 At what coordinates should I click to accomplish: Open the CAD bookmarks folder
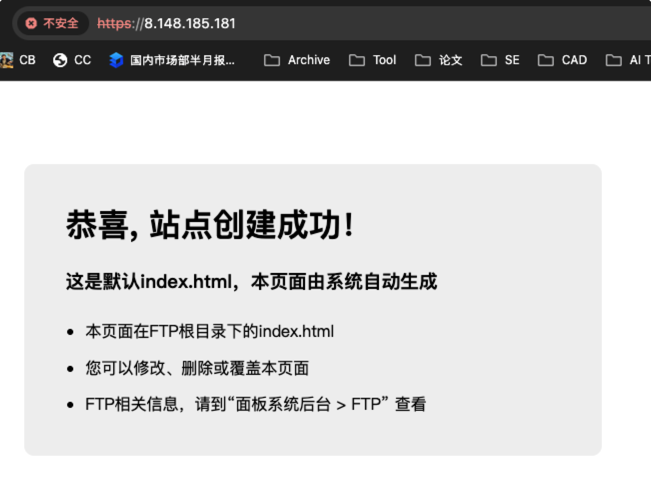[563, 60]
